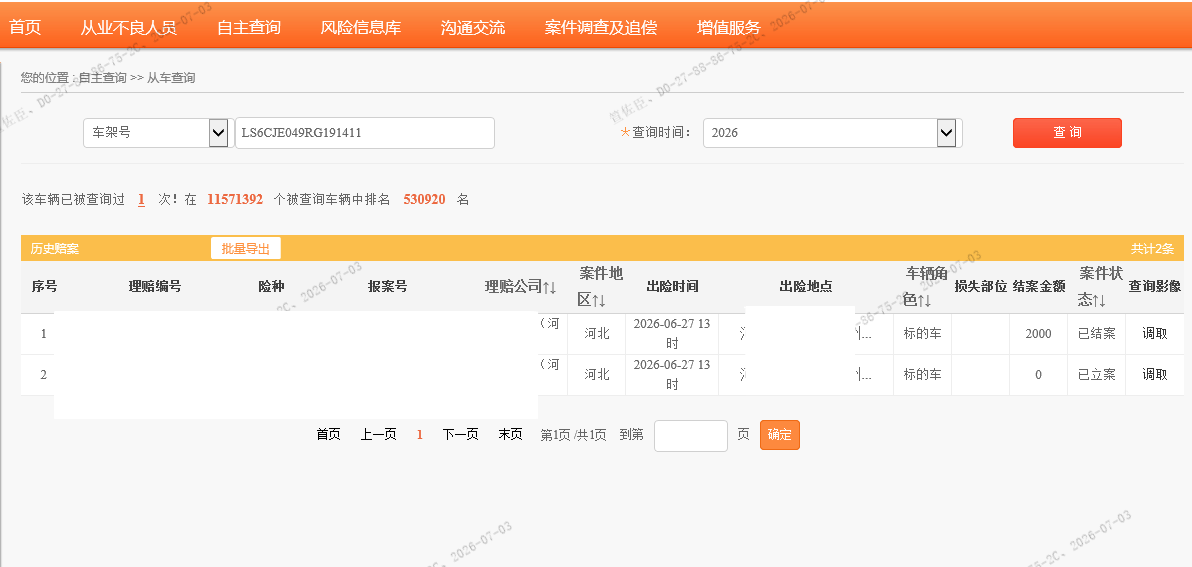Sort by 案件状态 column arrows
1192x567 pixels.
click(x=1099, y=300)
